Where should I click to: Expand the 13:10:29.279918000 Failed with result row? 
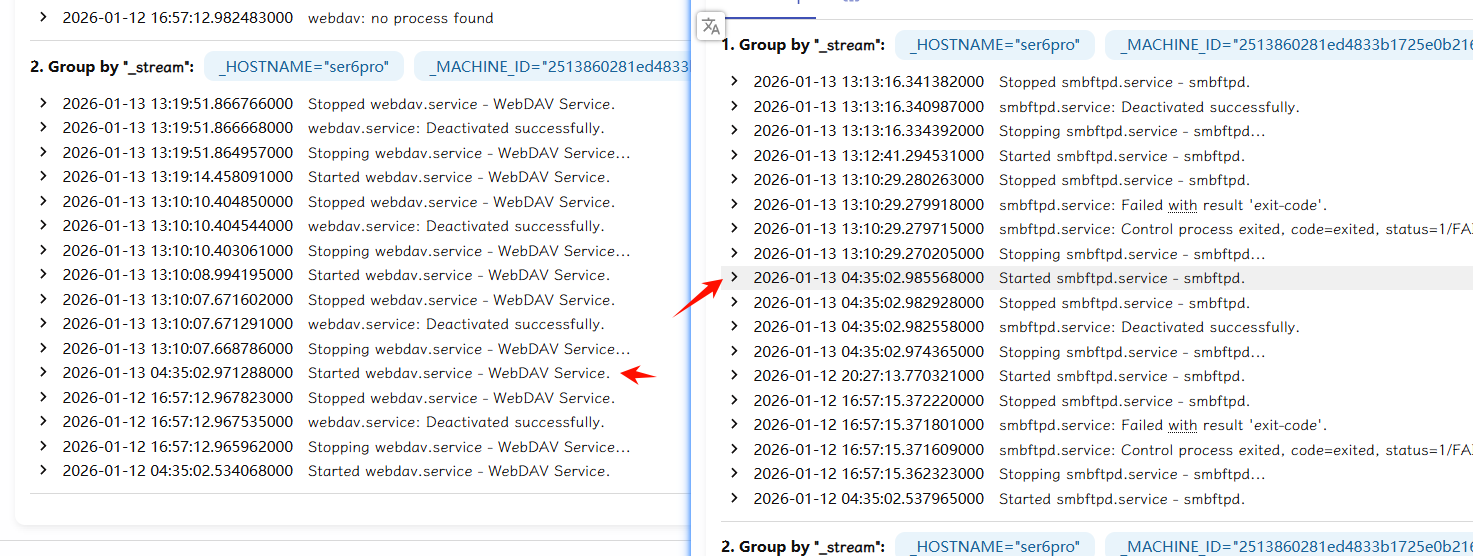tap(734, 205)
